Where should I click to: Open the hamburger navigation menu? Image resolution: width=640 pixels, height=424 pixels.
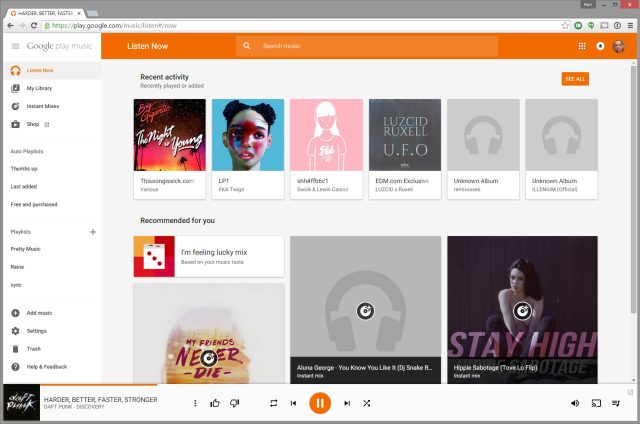[x=16, y=46]
